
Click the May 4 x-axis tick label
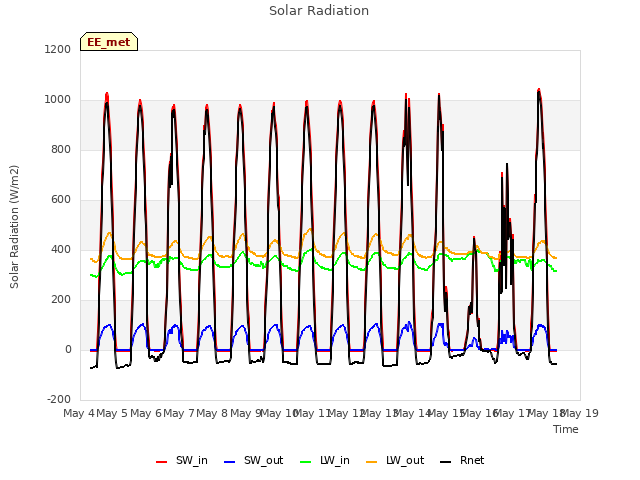click(x=79, y=413)
